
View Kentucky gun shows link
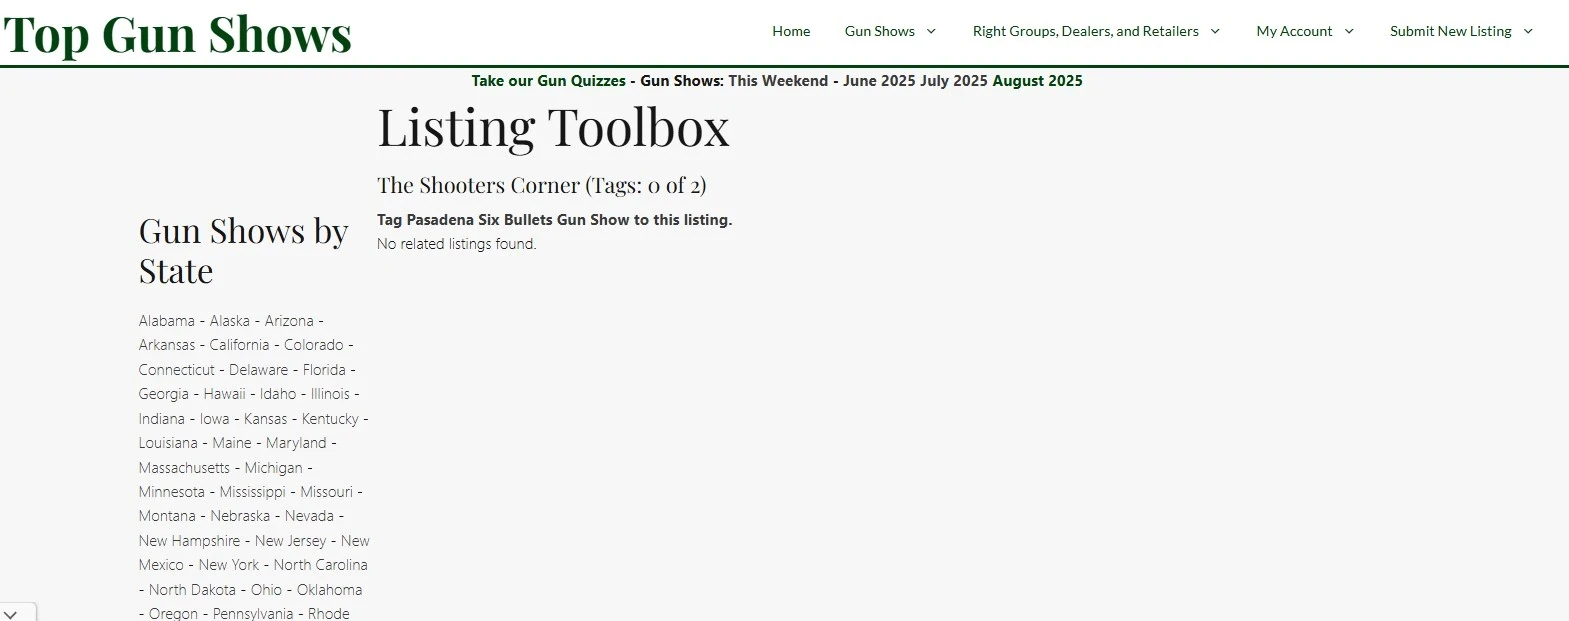pyautogui.click(x=330, y=419)
